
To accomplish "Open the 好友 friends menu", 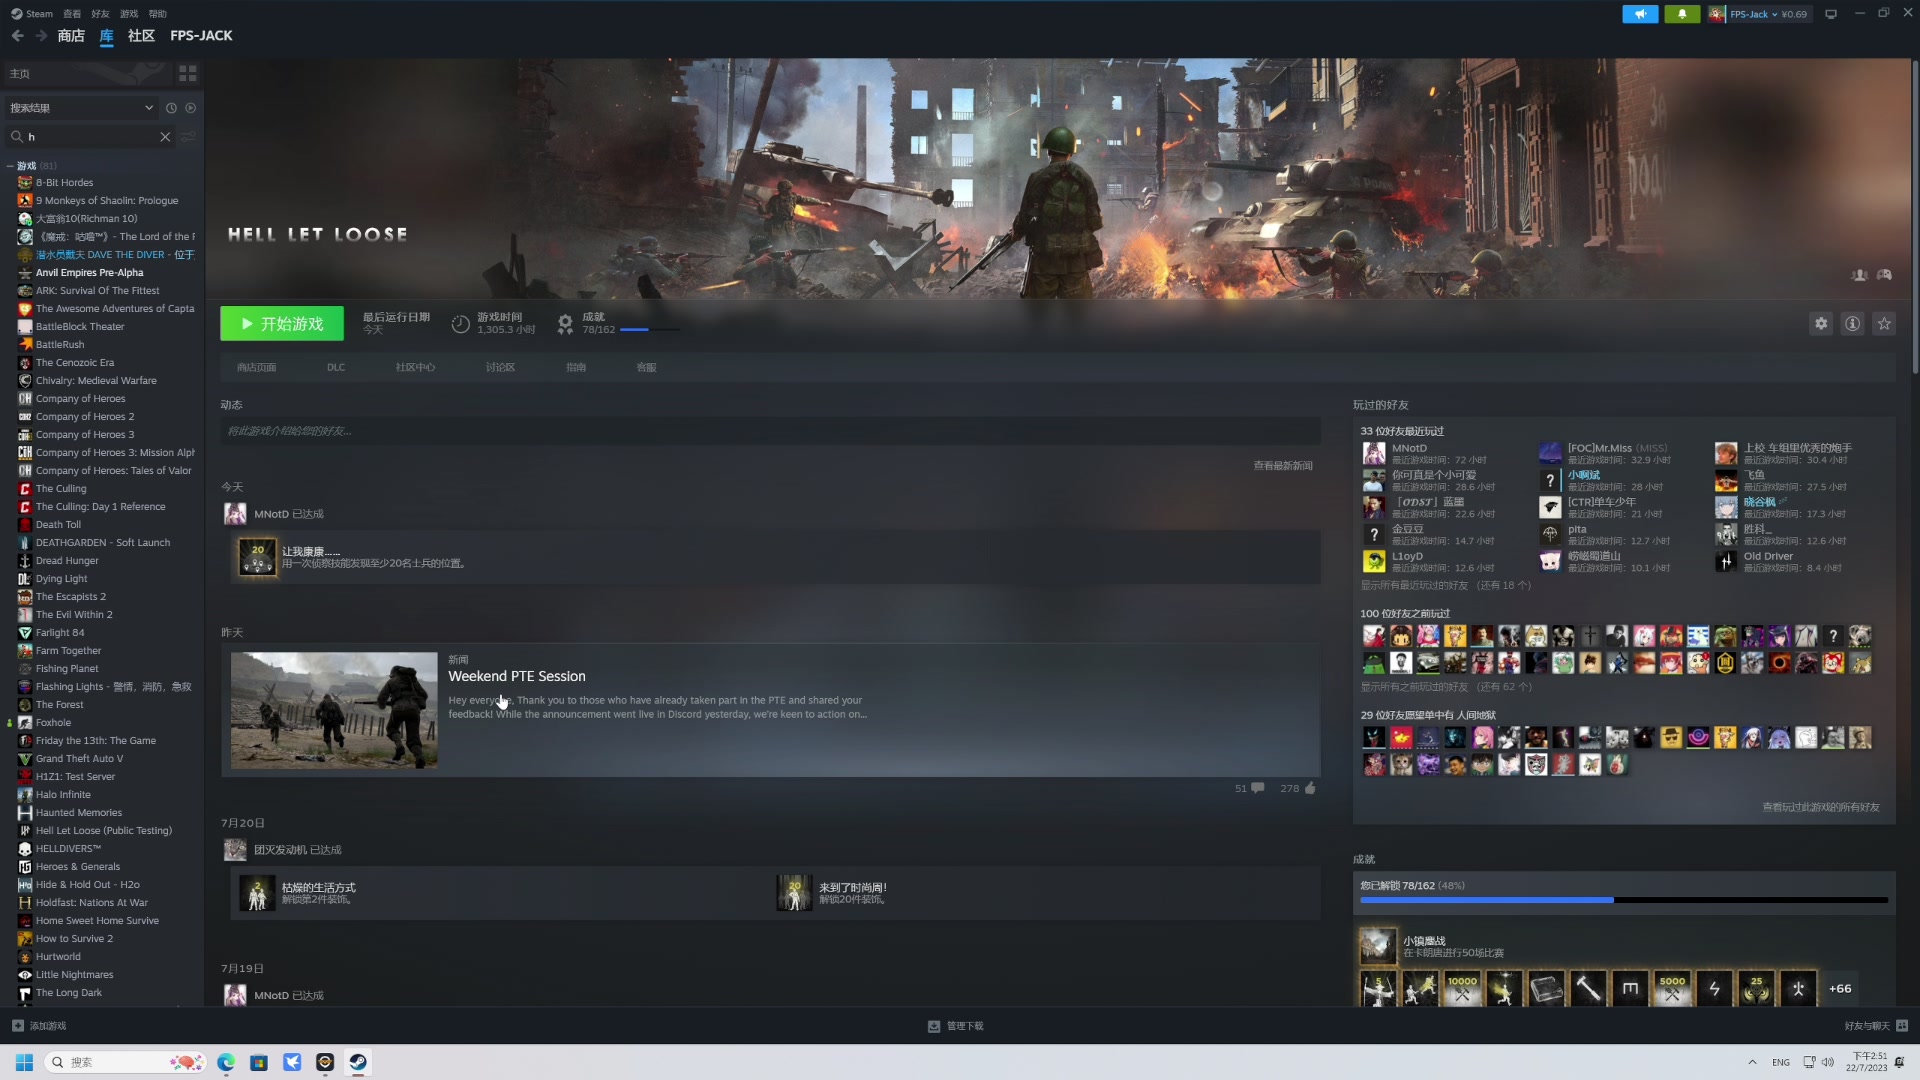I will tap(100, 14).
